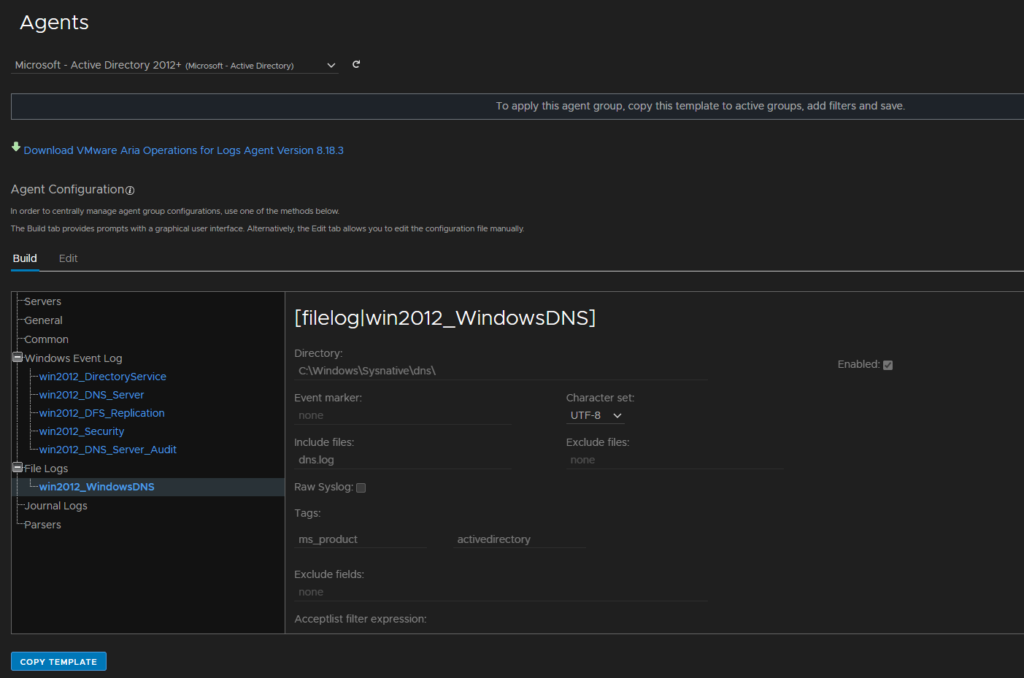The height and width of the screenshot is (678, 1024).
Task: Click the Copy Template button
Action: click(59, 662)
